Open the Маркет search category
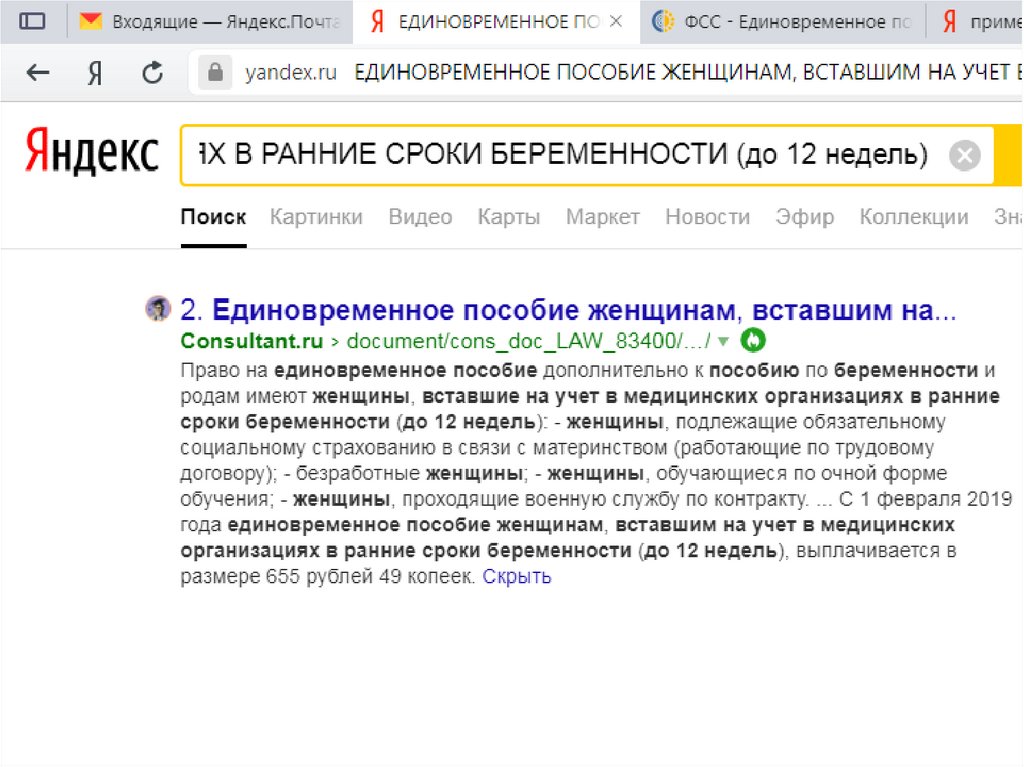Image resolution: width=1024 pixels, height=767 pixels. coord(602,217)
